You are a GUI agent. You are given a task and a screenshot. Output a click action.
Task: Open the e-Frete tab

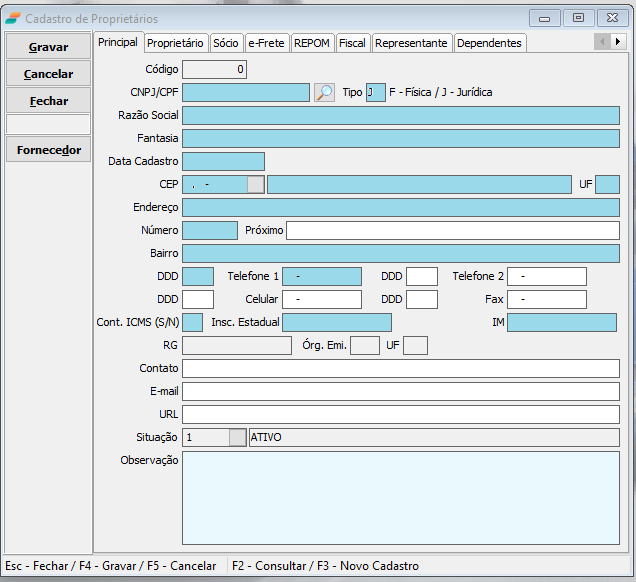[267, 43]
